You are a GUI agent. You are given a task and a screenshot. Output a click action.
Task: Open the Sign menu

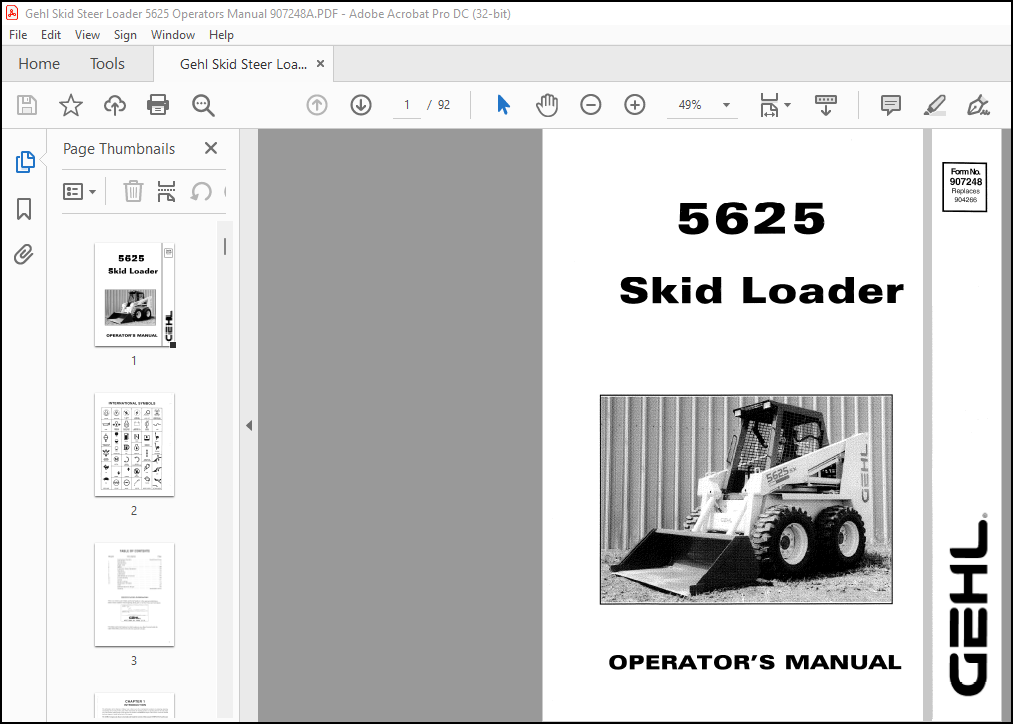[125, 35]
